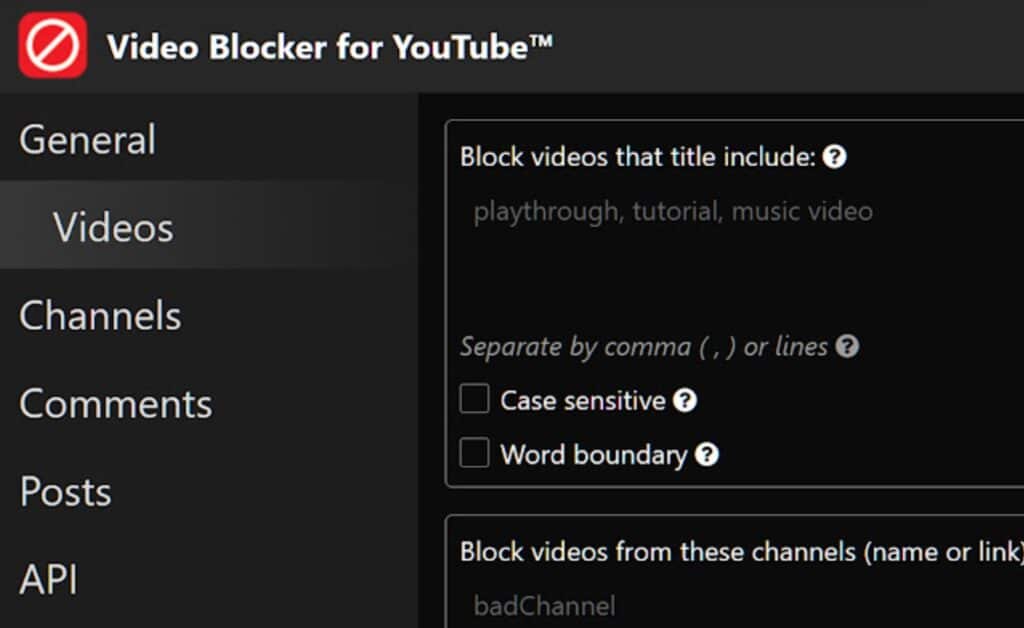
Task: Click the 'Video Blocker for YouTube' header title
Action: click(x=330, y=47)
